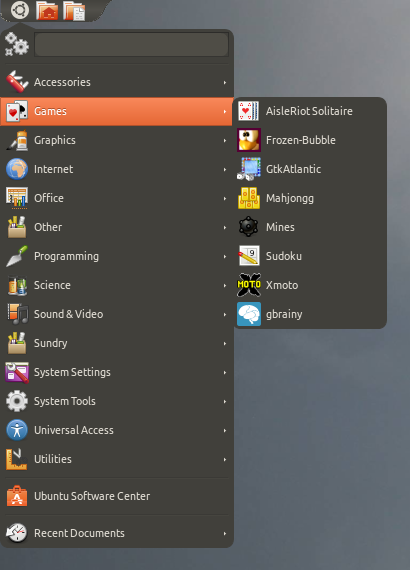Click the System Settings wrench icon
410x570 pixels.
tap(17, 373)
